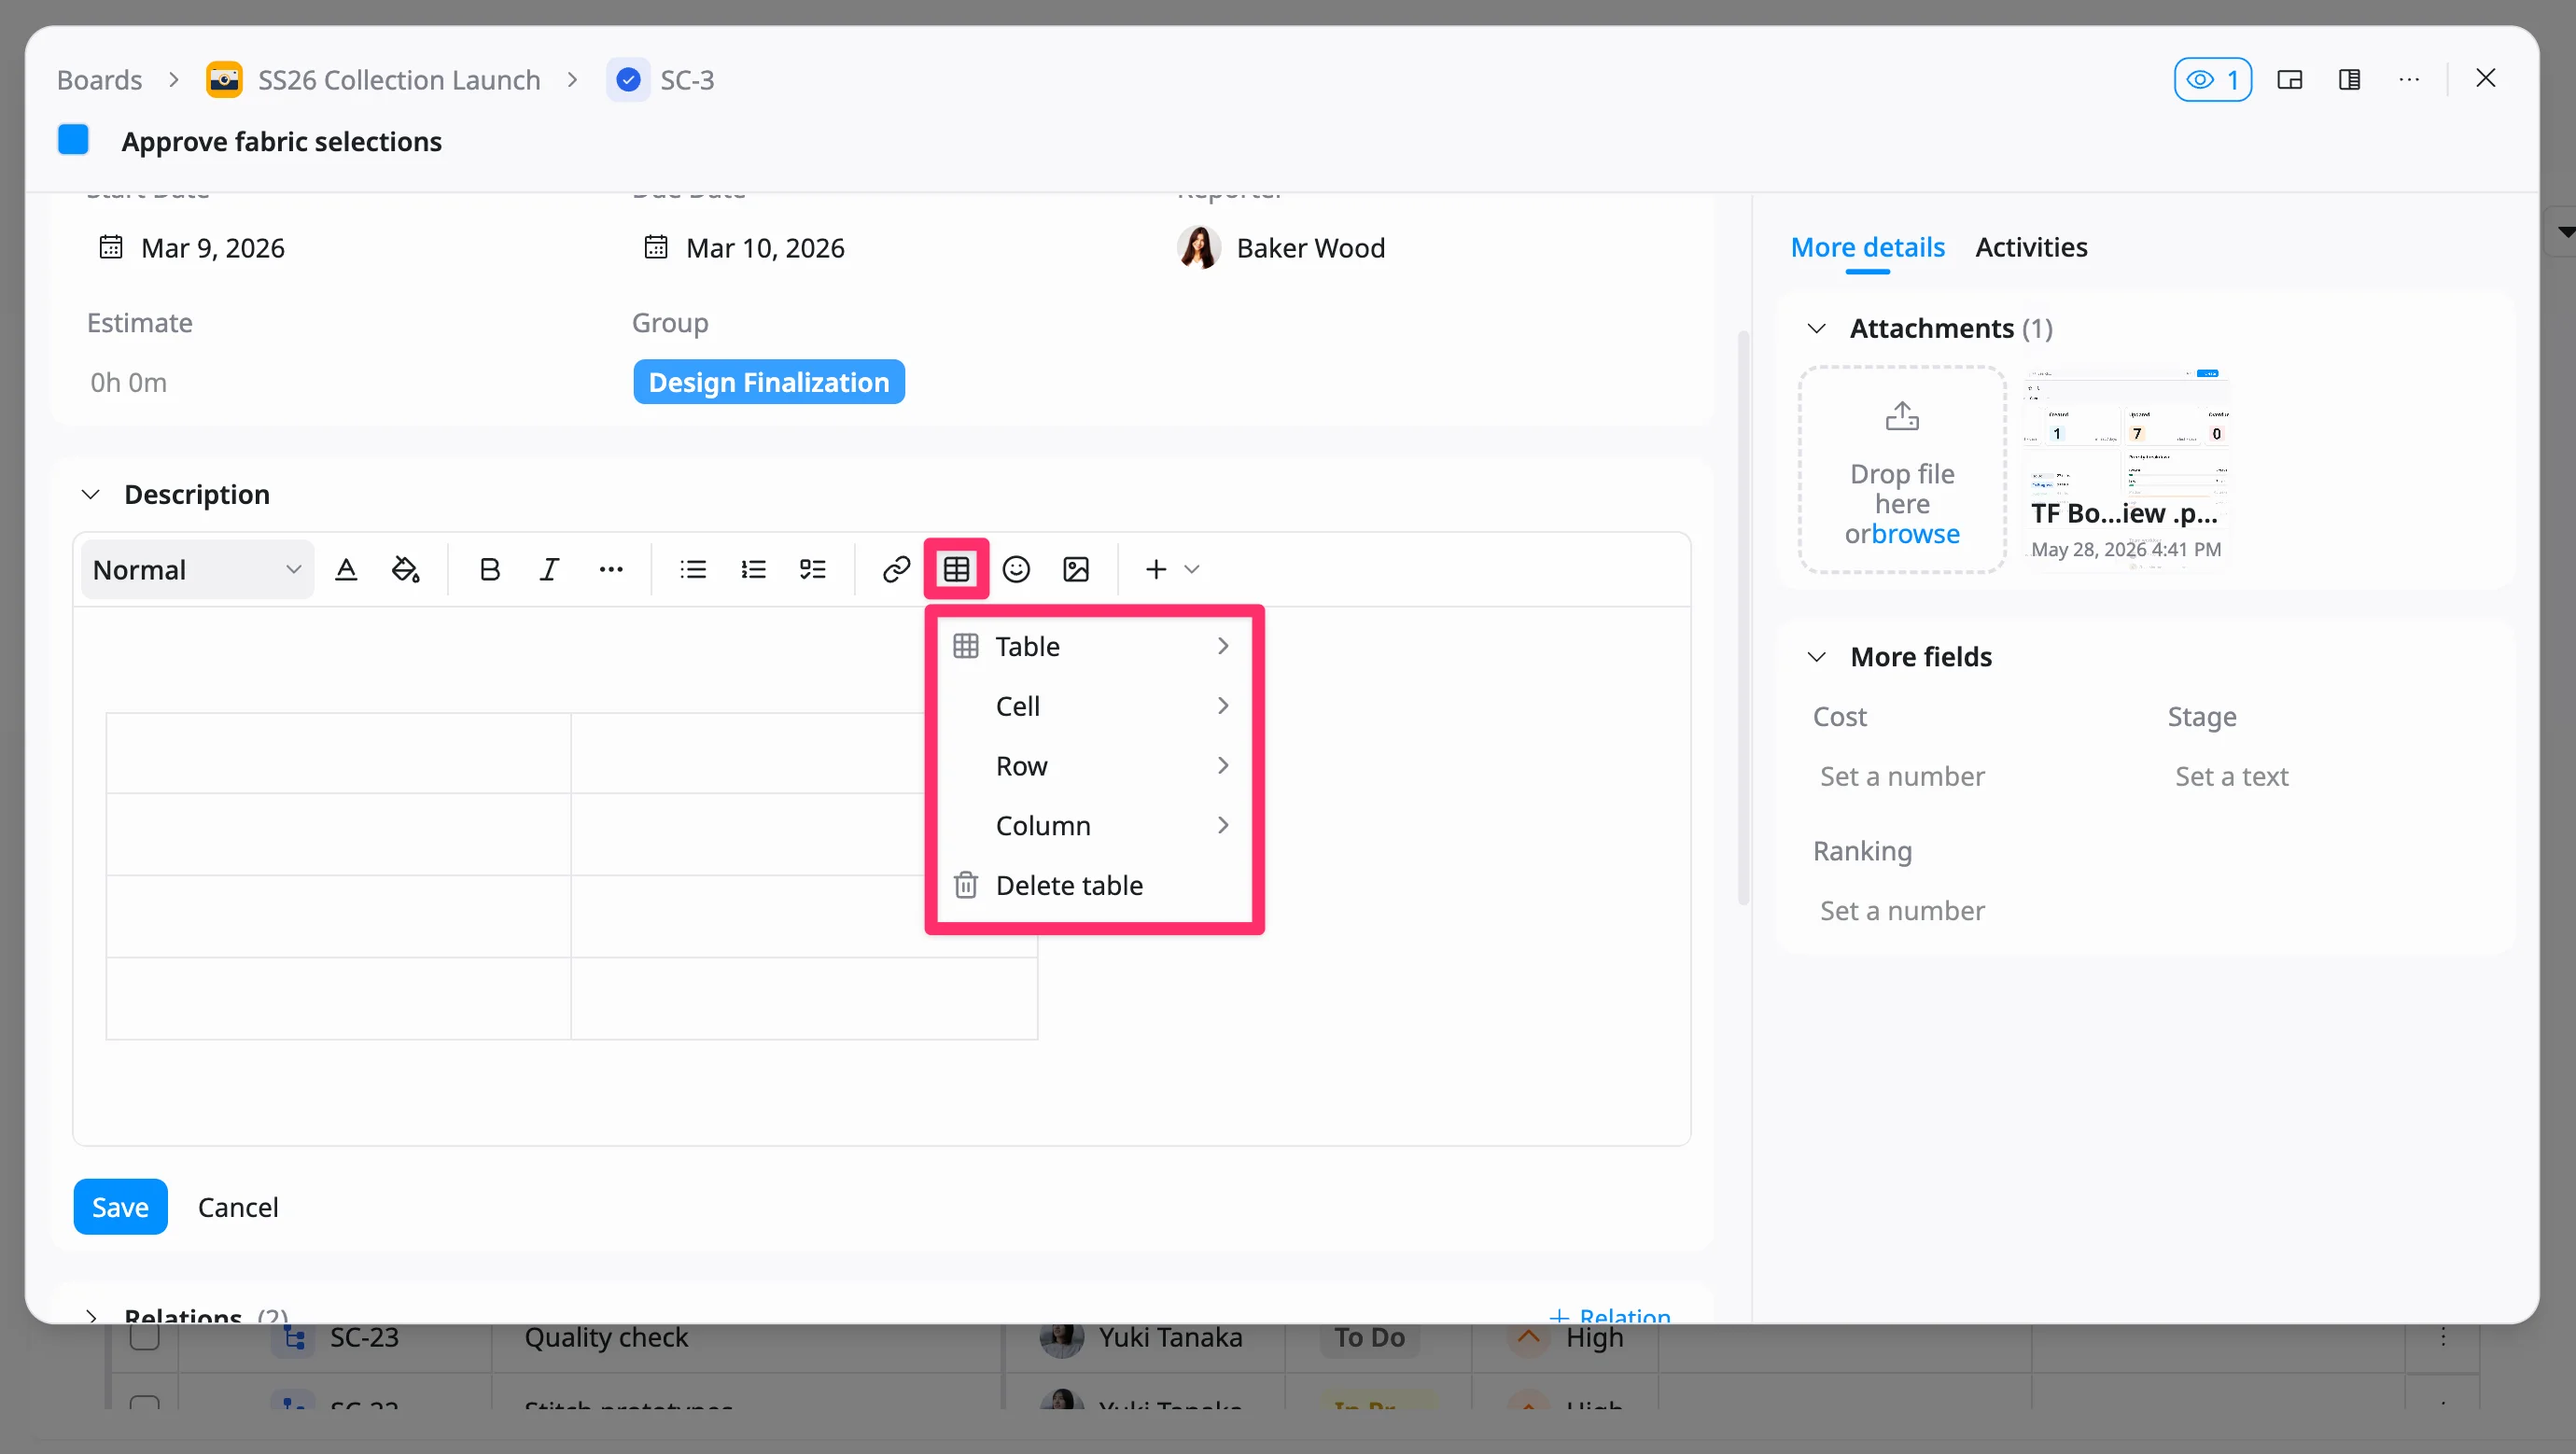Click Baker Wood's avatar

pos(1199,247)
